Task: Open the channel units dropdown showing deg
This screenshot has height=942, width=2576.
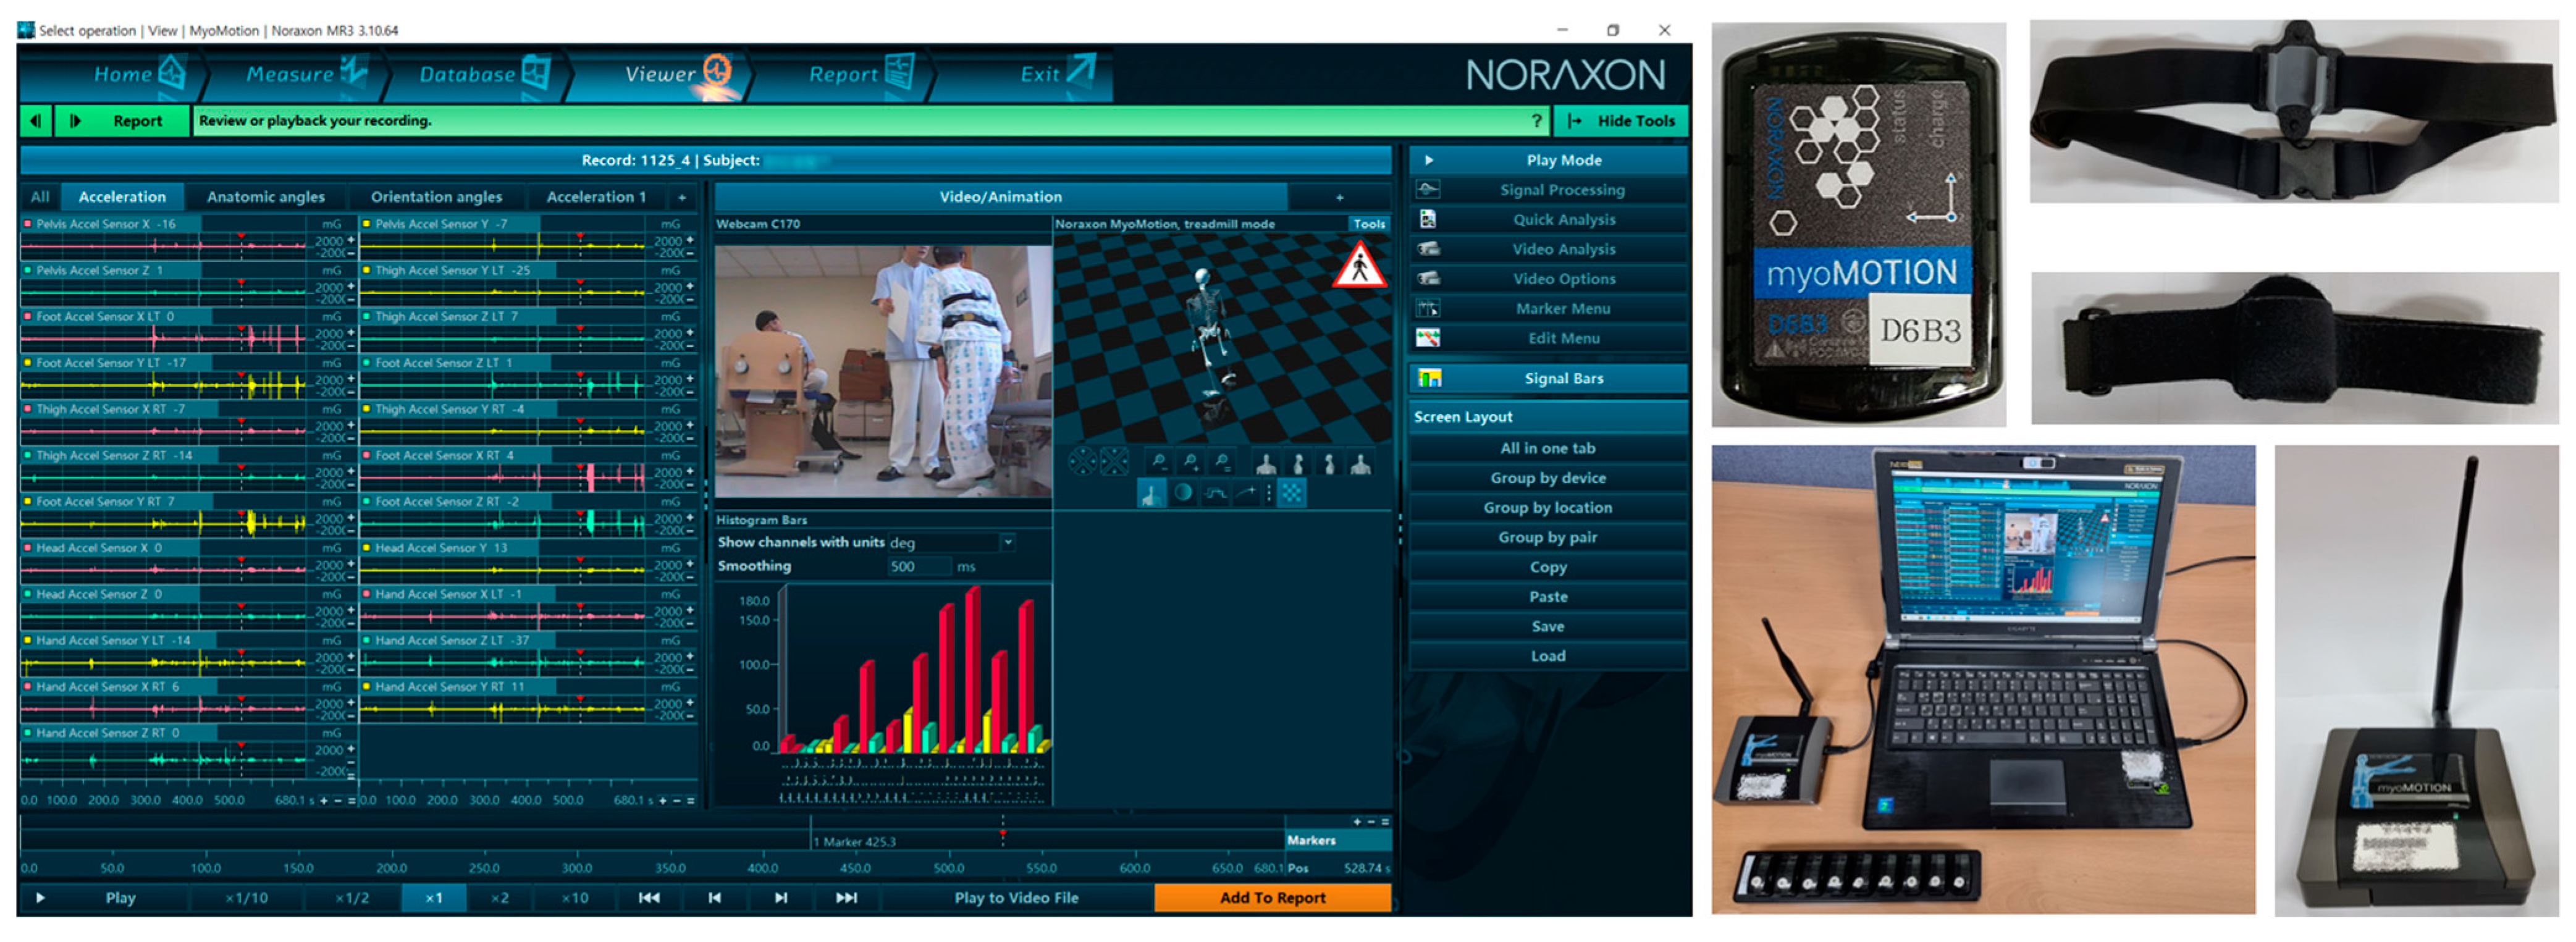Action: point(1008,542)
